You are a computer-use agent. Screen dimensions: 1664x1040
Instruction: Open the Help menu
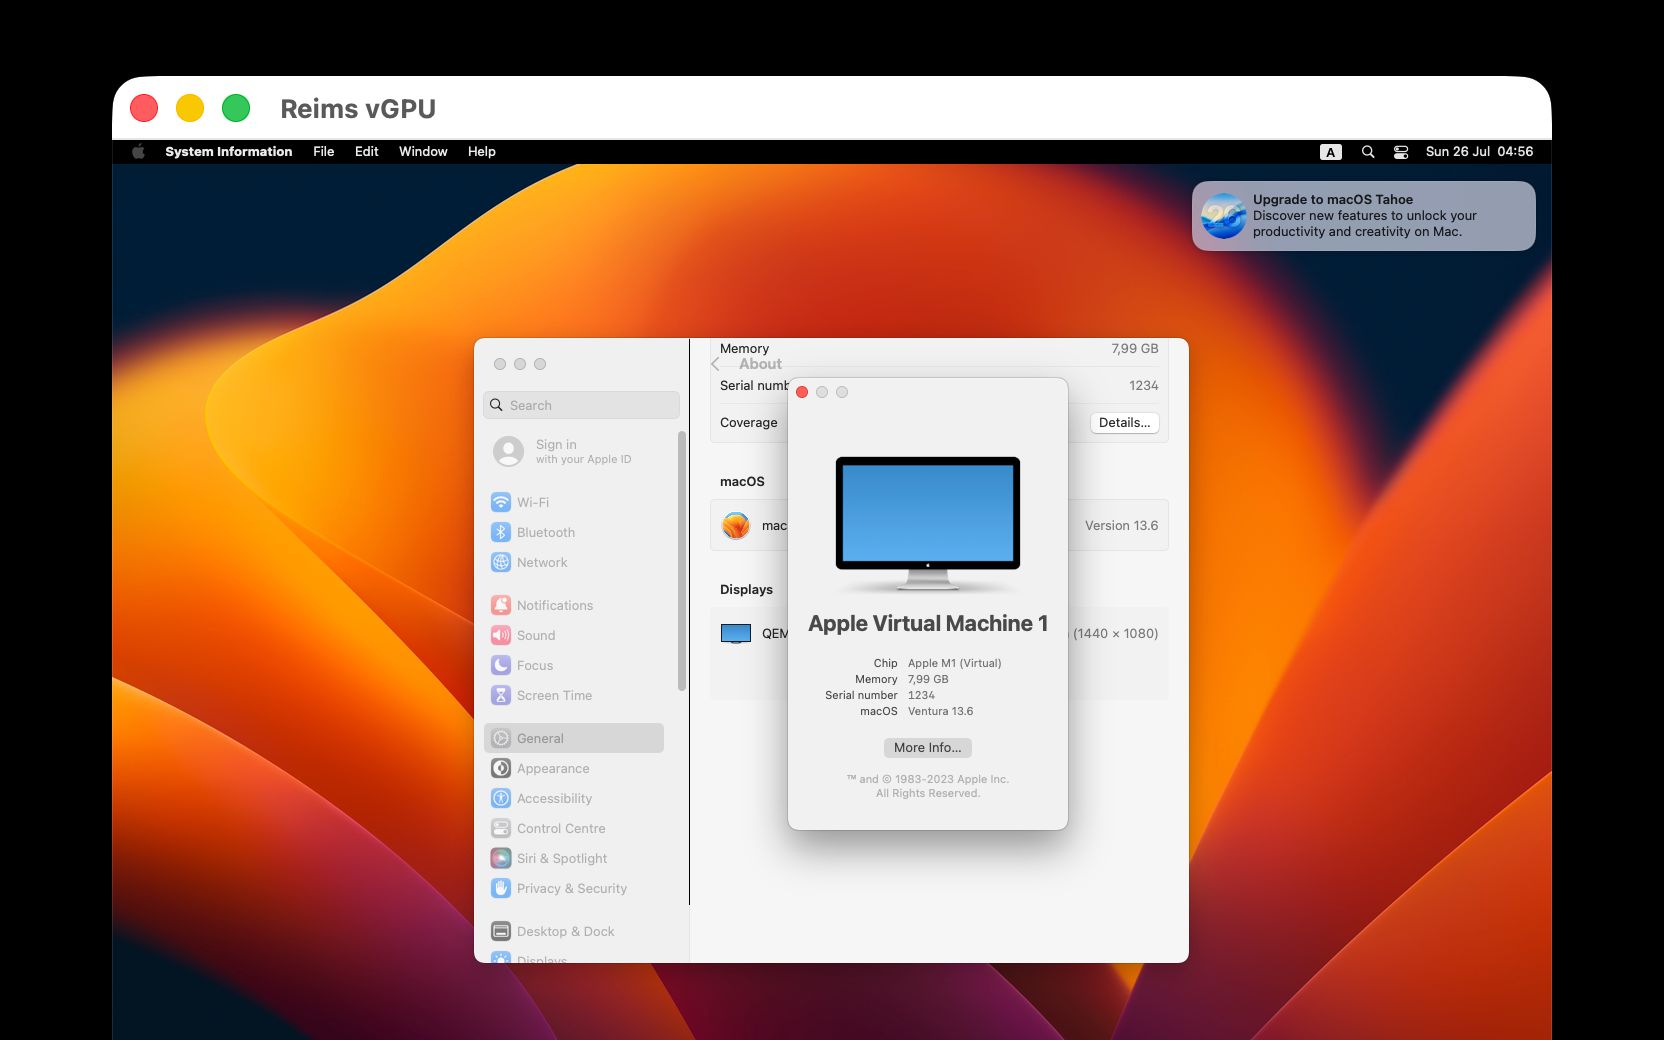(x=482, y=152)
